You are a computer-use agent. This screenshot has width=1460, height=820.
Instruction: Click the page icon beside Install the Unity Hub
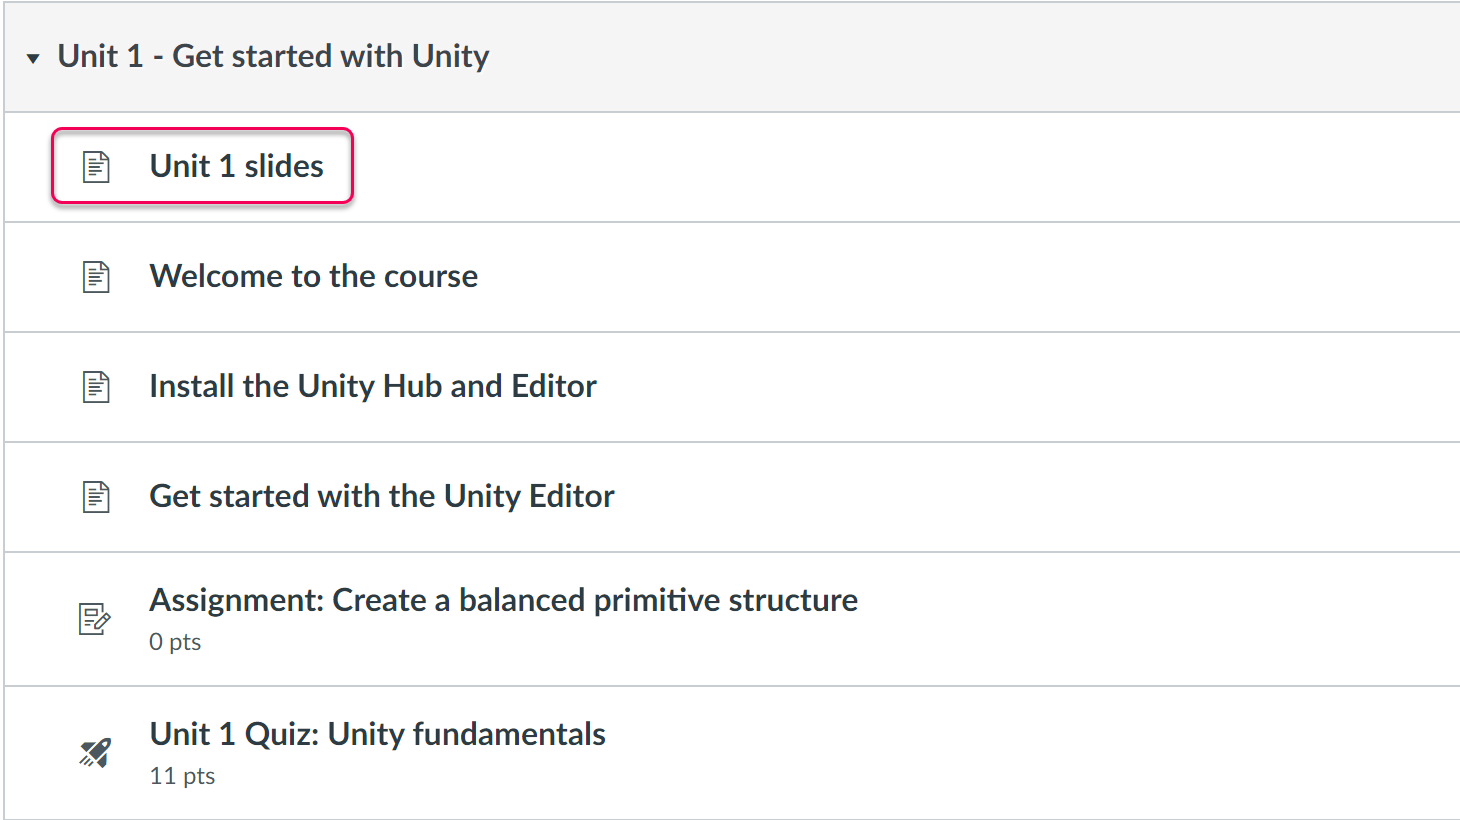[x=96, y=386]
